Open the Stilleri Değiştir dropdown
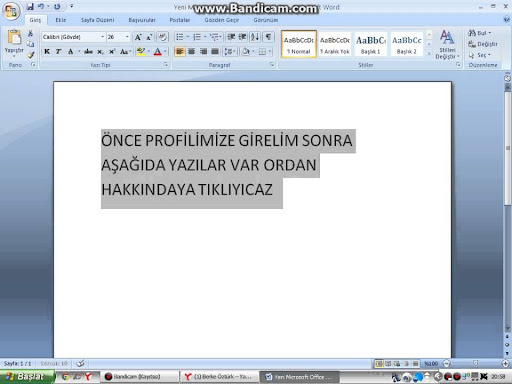This screenshot has height=384, width=512. click(447, 45)
